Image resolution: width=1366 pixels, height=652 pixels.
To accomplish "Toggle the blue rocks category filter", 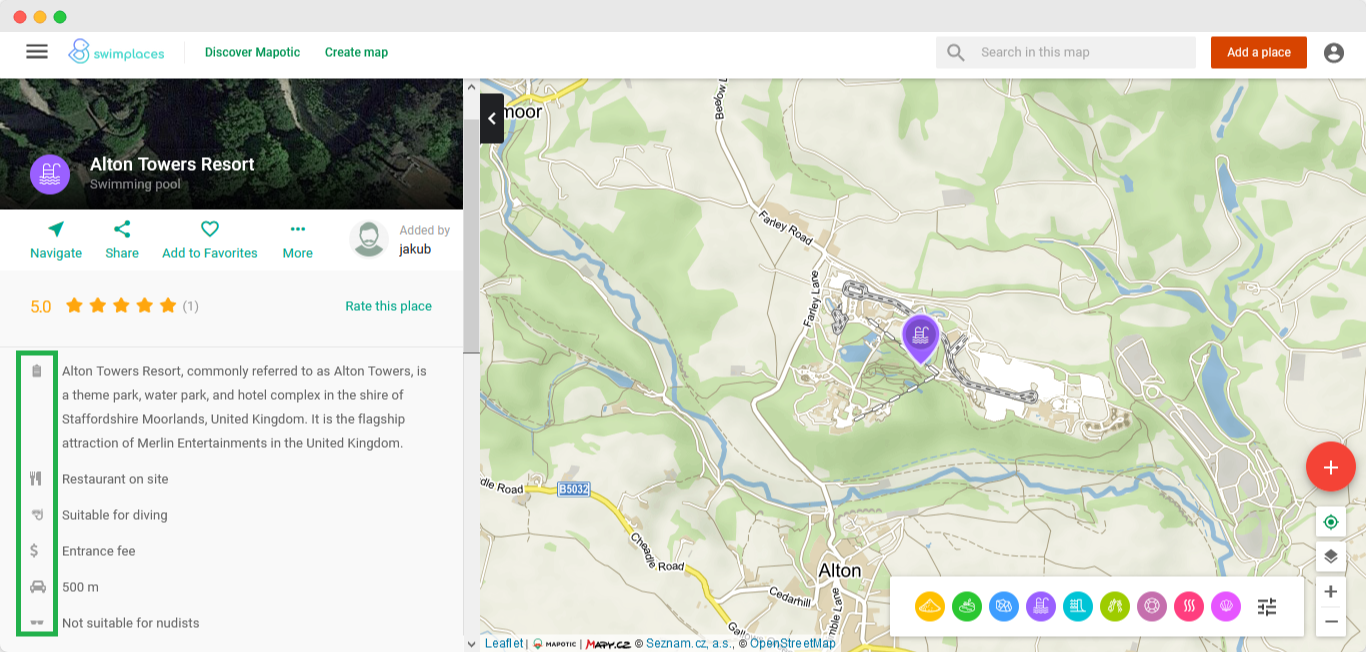I will [1004, 606].
